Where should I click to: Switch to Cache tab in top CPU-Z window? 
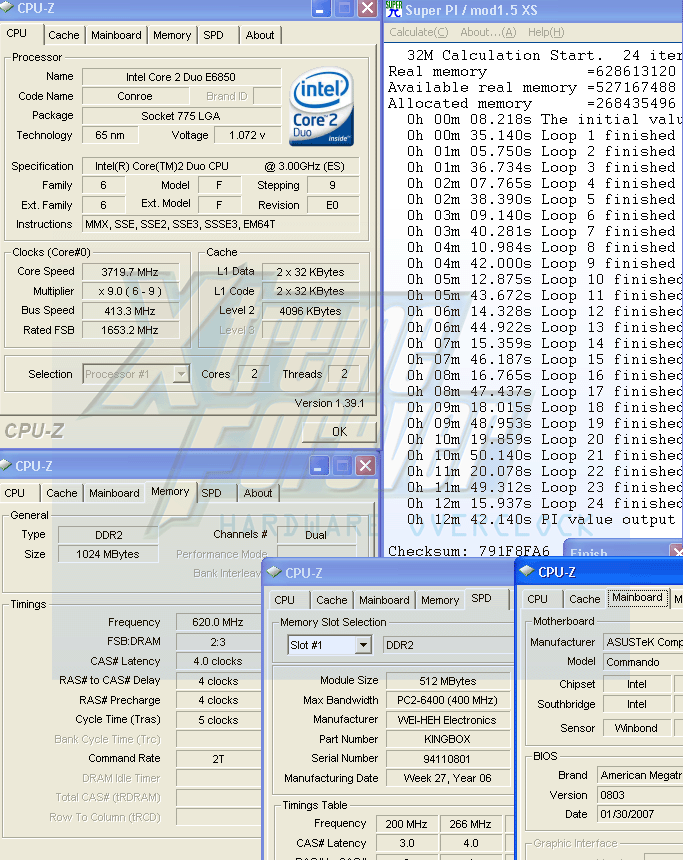click(64, 35)
